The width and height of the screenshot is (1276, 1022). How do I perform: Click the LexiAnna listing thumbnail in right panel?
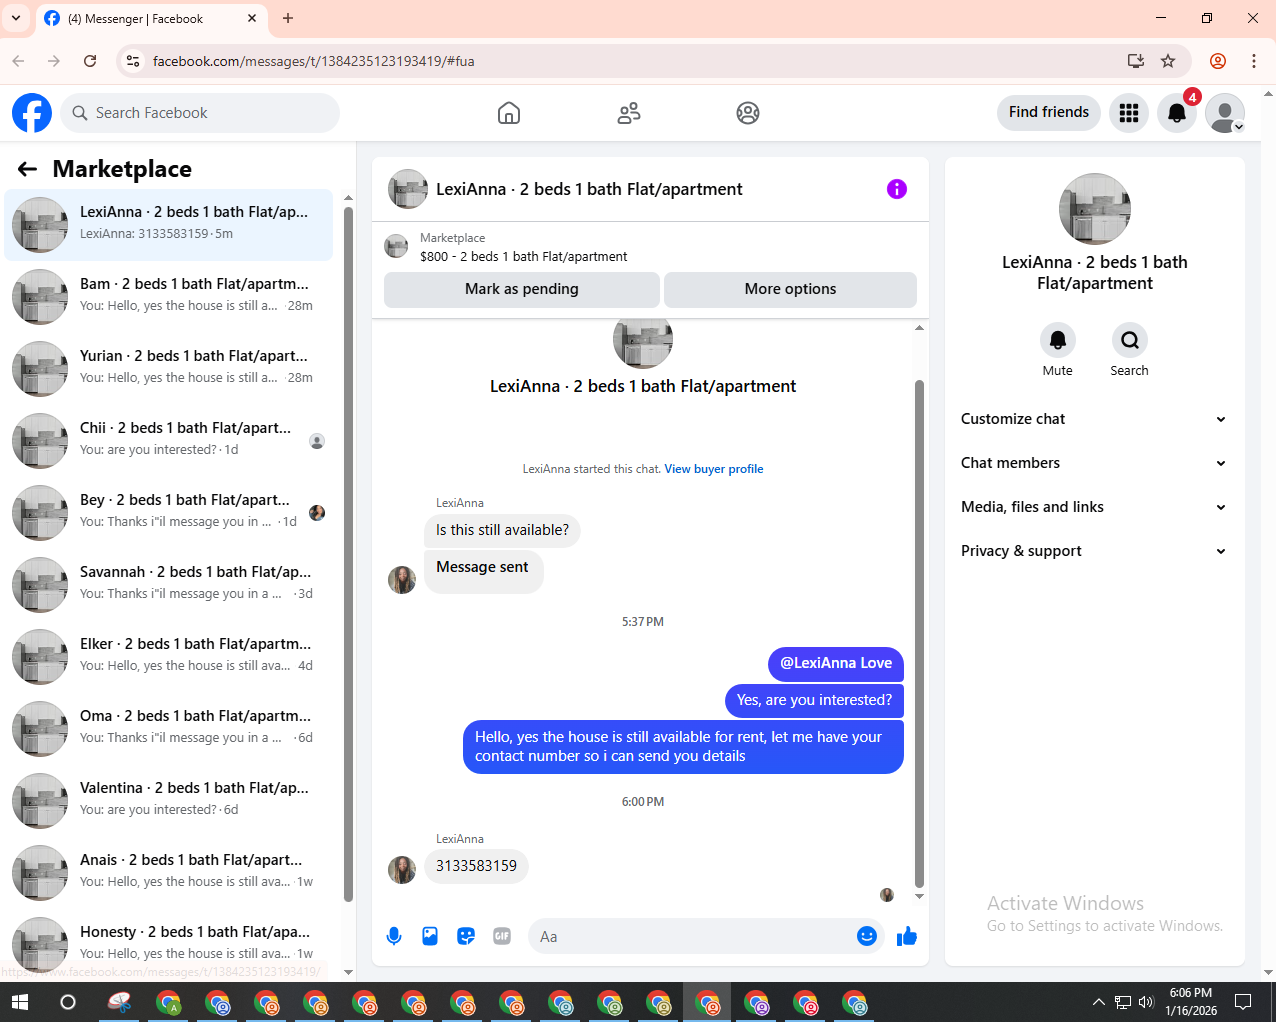[x=1095, y=209]
